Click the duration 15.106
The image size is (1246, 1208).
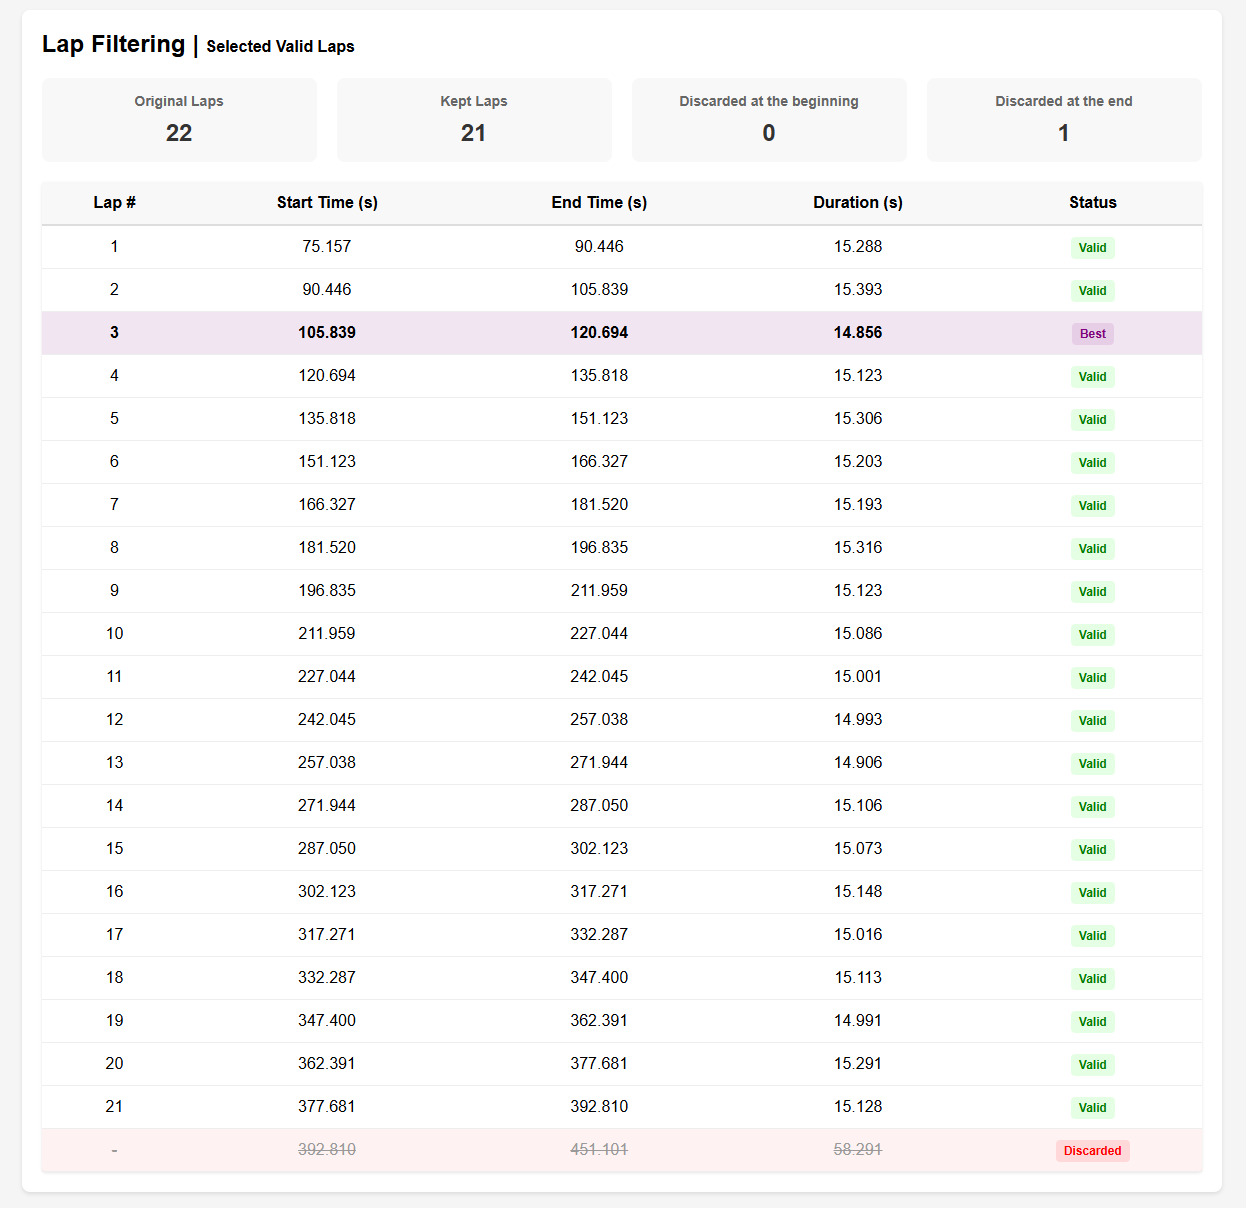click(858, 806)
